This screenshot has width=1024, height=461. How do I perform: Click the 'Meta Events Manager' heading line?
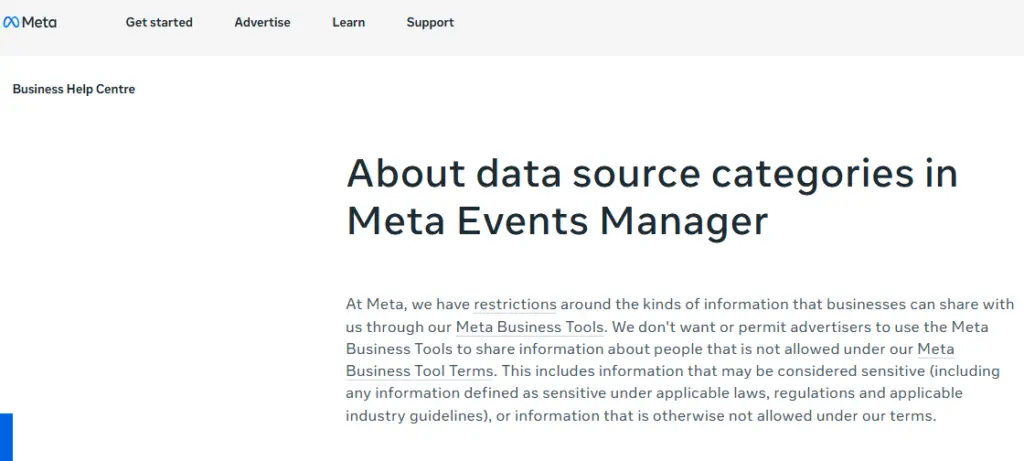click(557, 221)
